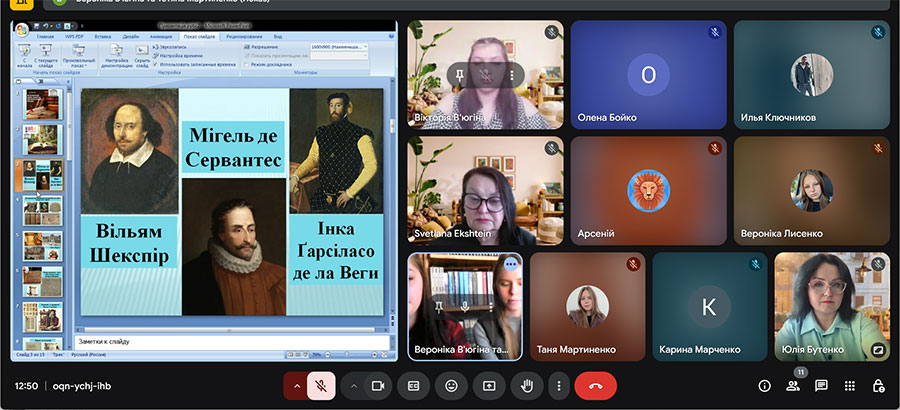Click Вероніка Лисенко's profile avatar
This screenshot has width=900, height=410.
click(x=812, y=191)
